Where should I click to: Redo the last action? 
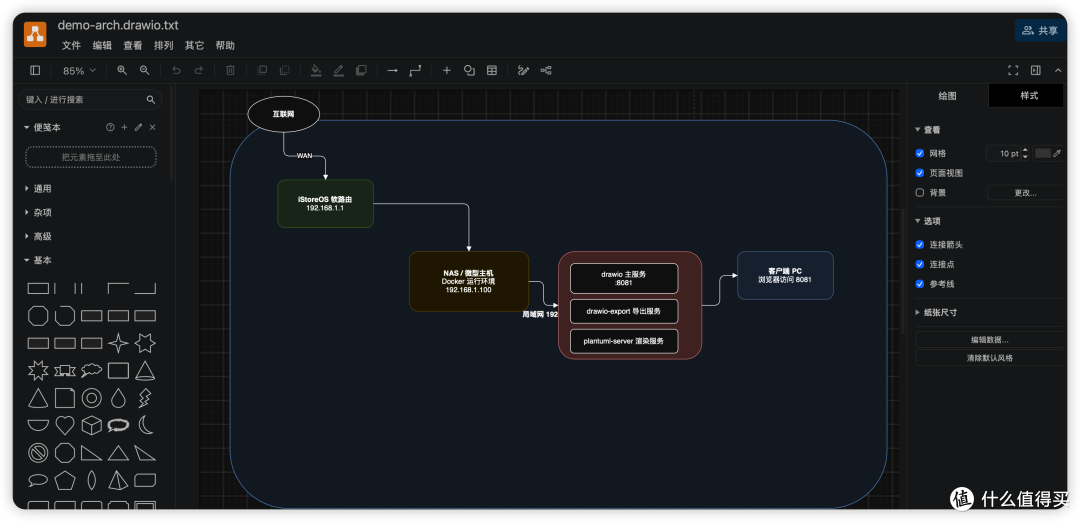198,70
